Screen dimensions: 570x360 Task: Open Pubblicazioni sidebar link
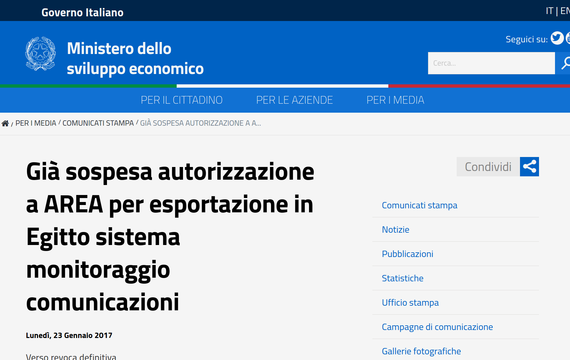[408, 254]
